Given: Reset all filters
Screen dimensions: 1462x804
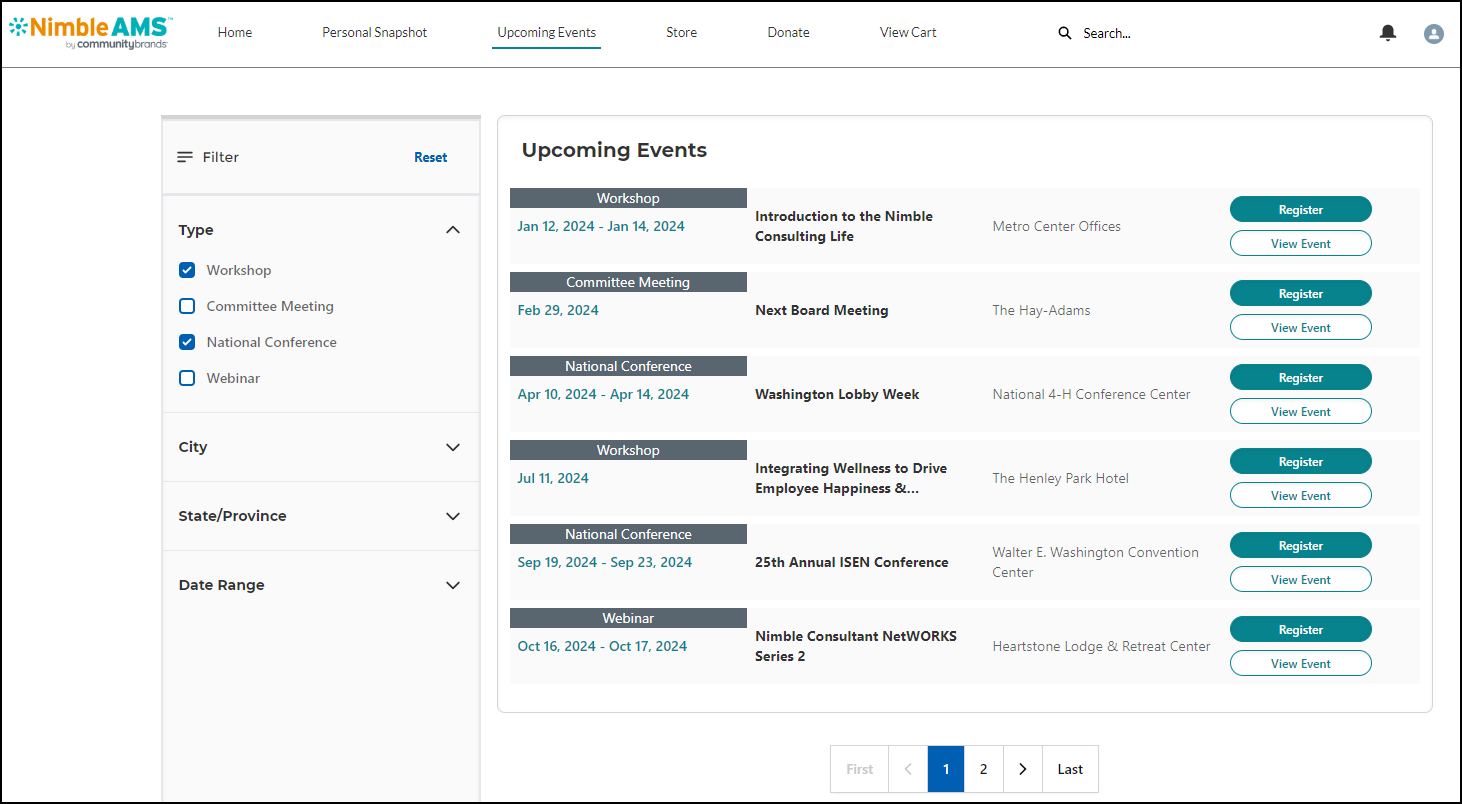Looking at the screenshot, I should pyautogui.click(x=430, y=157).
